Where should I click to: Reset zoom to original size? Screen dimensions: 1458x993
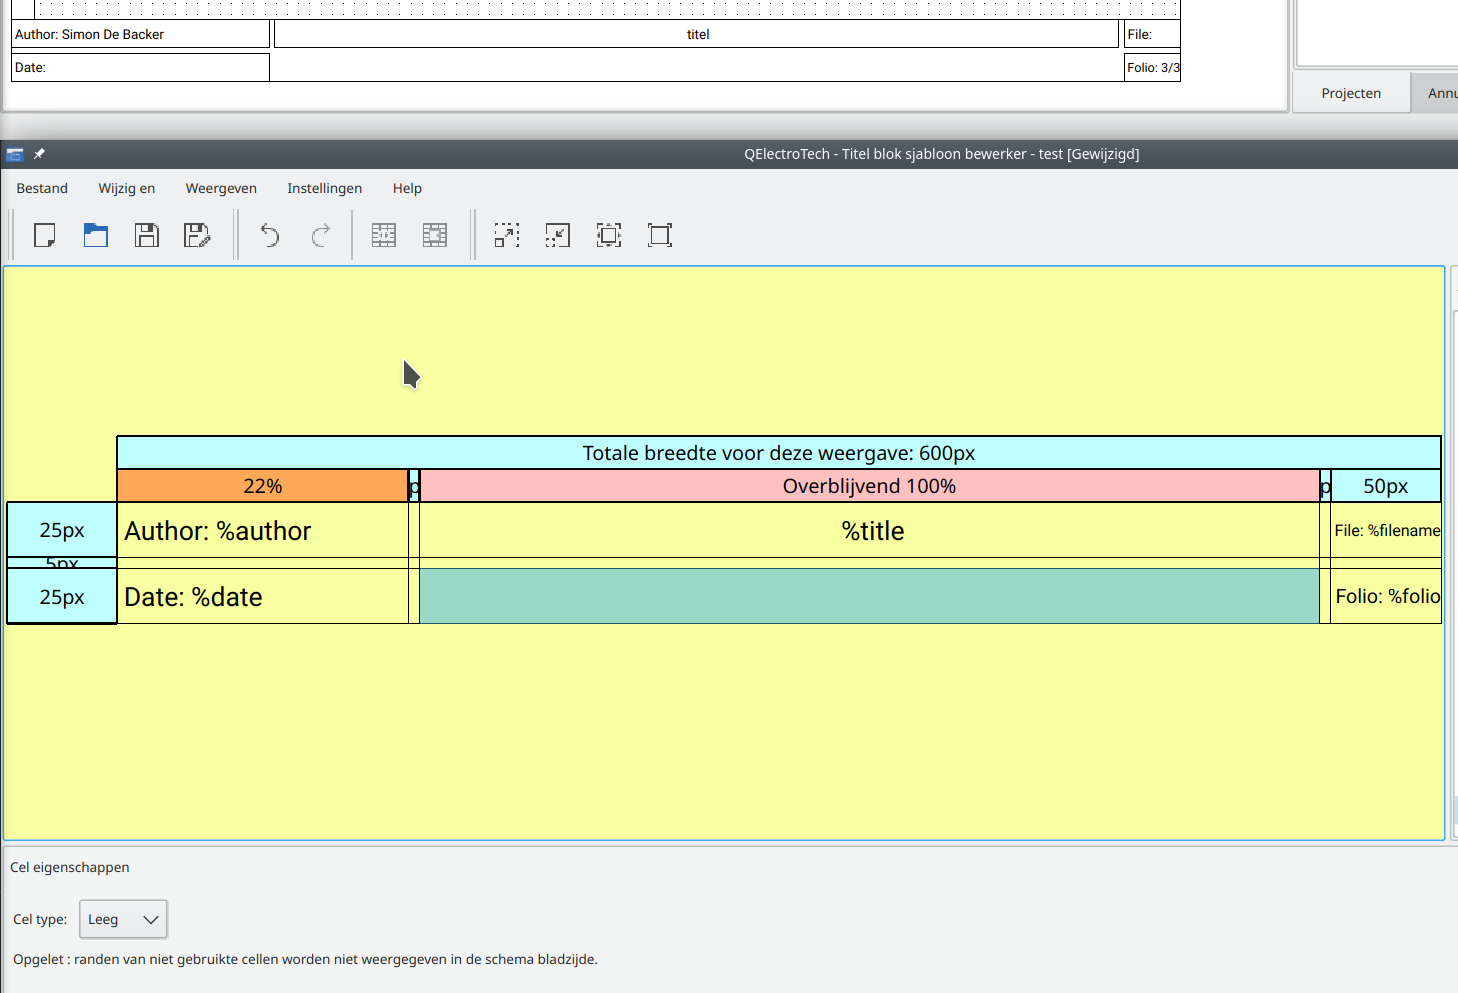click(660, 235)
